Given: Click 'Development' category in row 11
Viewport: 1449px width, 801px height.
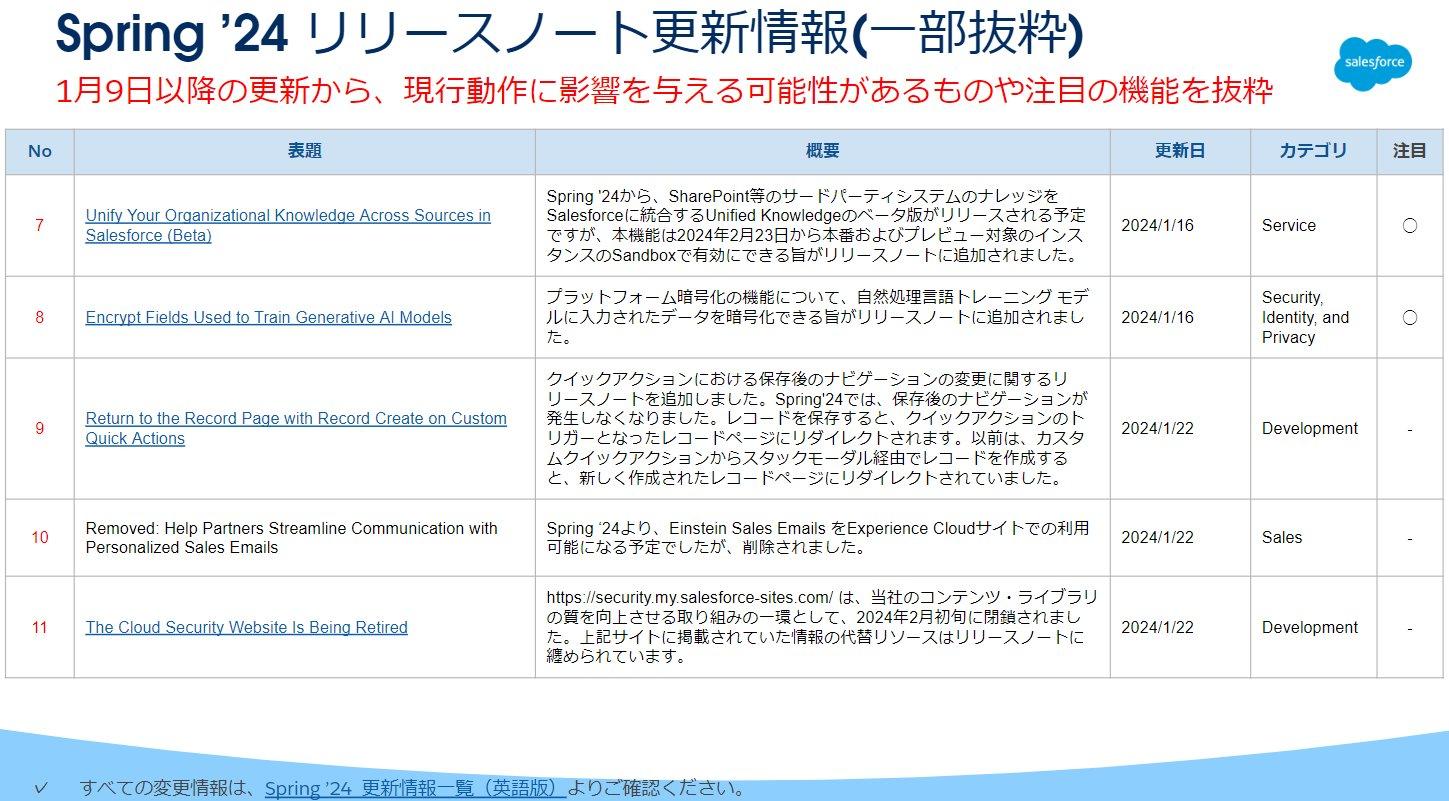Looking at the screenshot, I should tap(1310, 627).
